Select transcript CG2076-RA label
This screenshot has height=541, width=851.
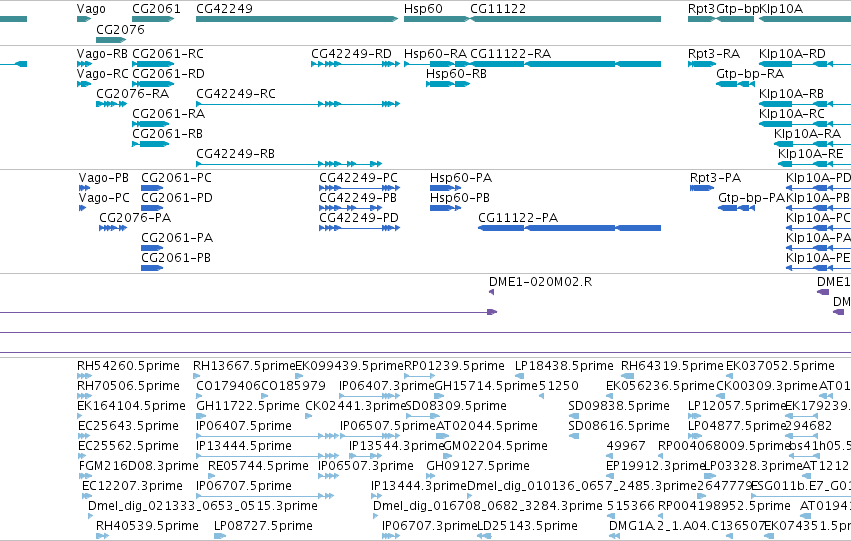pyautogui.click(x=132, y=94)
